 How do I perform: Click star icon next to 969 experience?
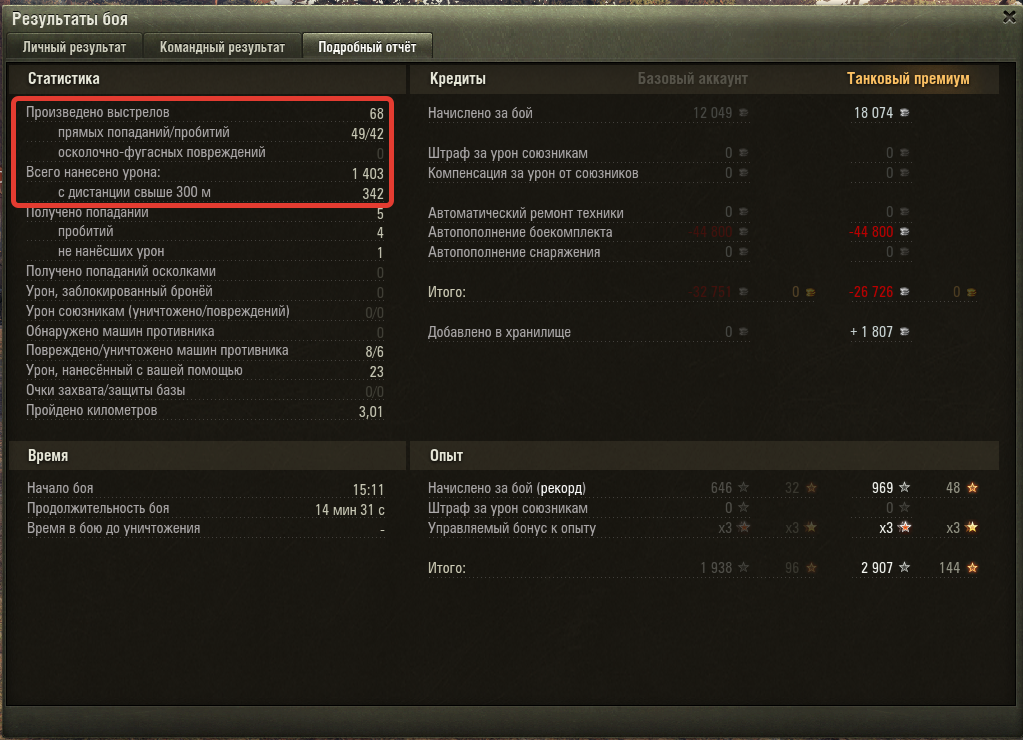point(905,487)
